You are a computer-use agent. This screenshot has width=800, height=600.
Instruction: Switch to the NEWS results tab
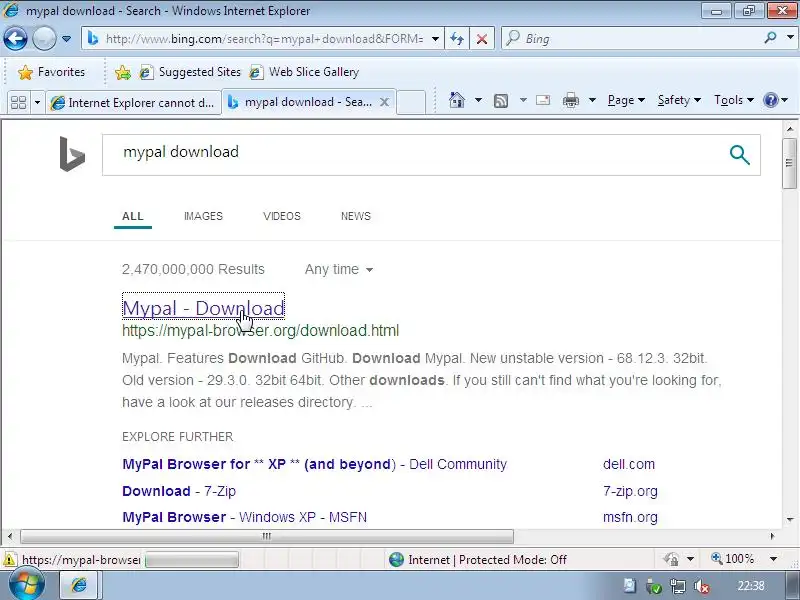click(356, 216)
